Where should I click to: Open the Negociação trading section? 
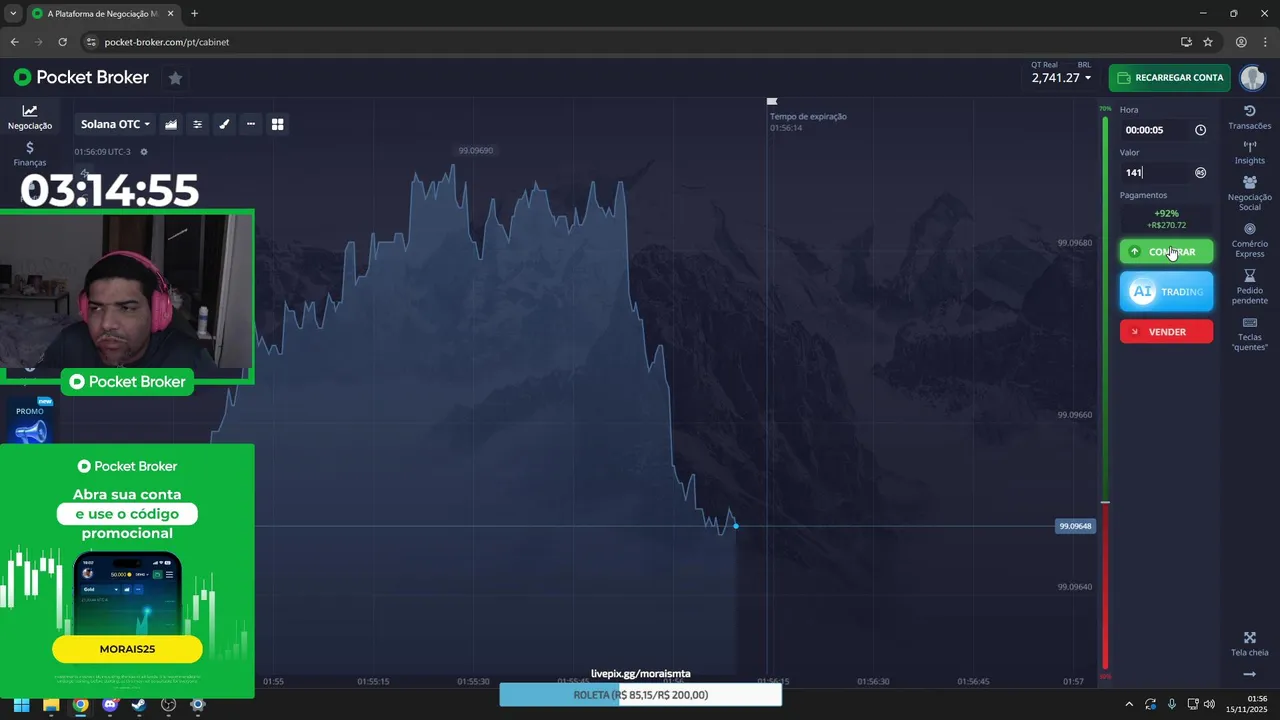tap(30, 118)
